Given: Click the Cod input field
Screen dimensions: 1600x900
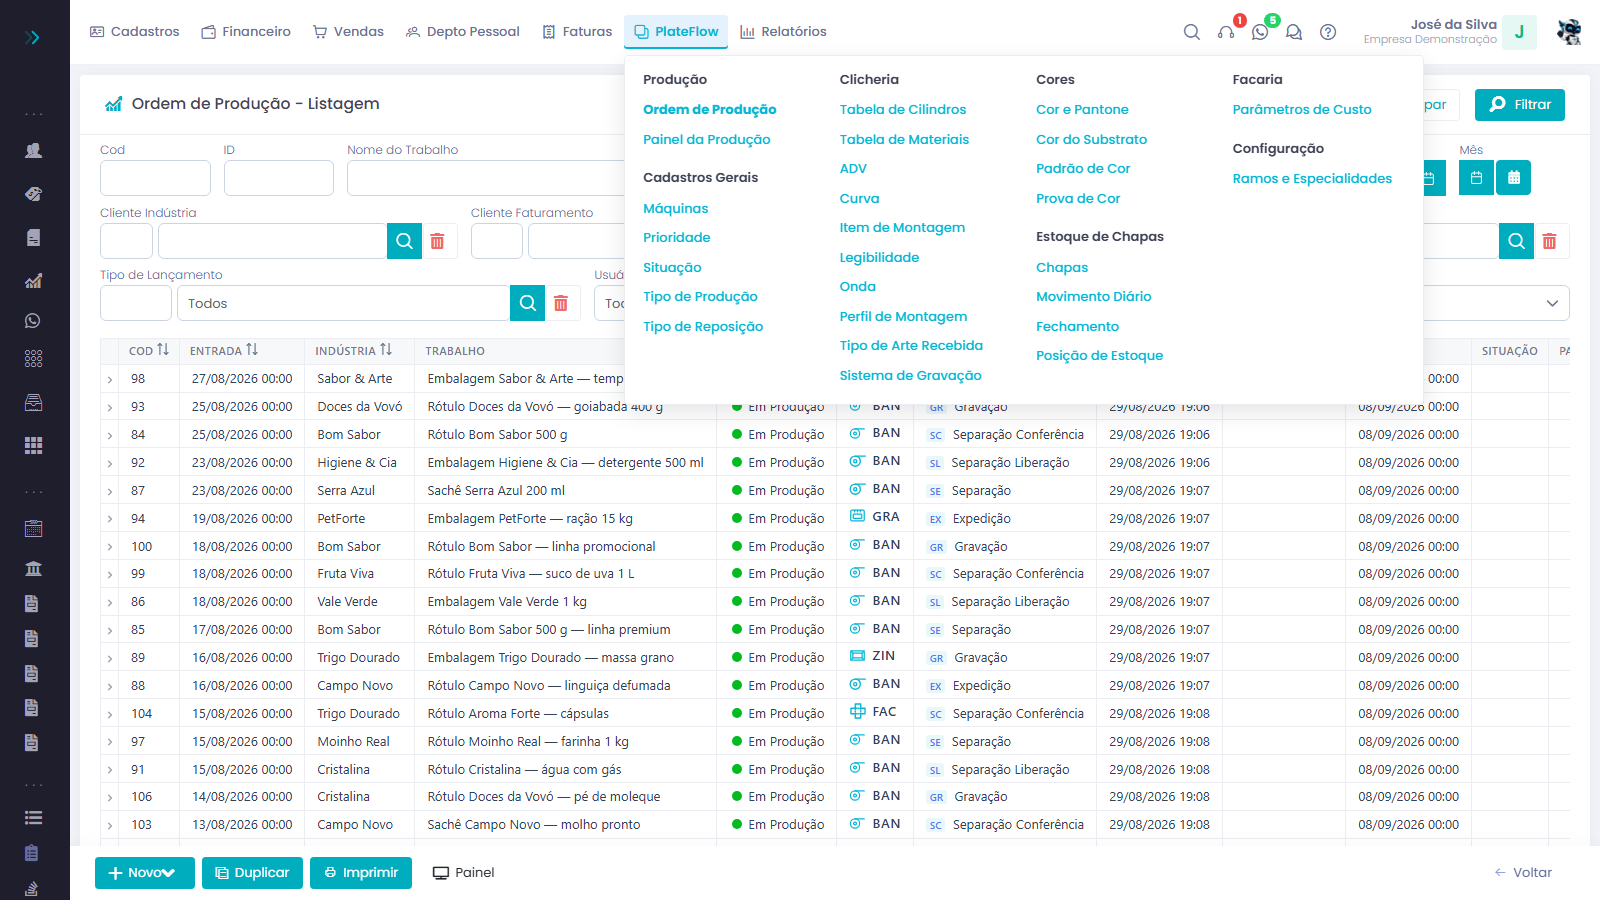Looking at the screenshot, I should point(155,178).
